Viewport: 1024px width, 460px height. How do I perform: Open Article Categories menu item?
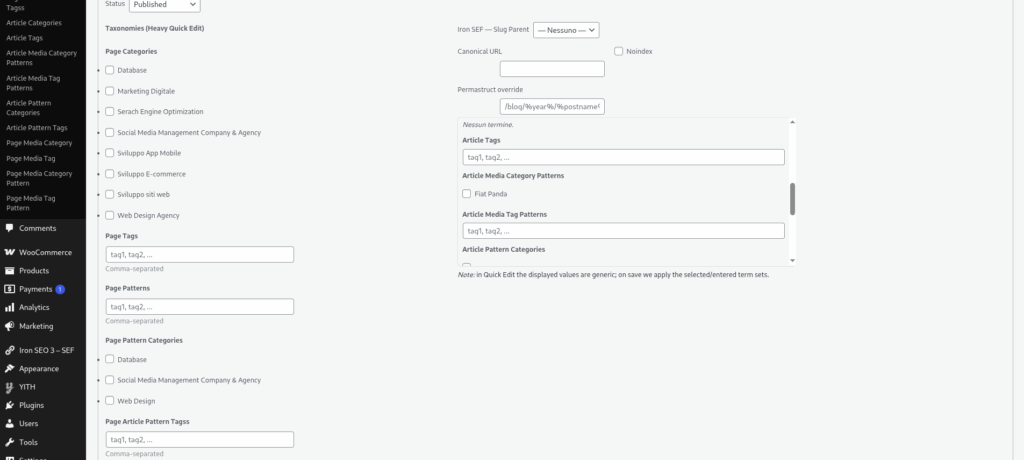pyautogui.click(x=34, y=23)
